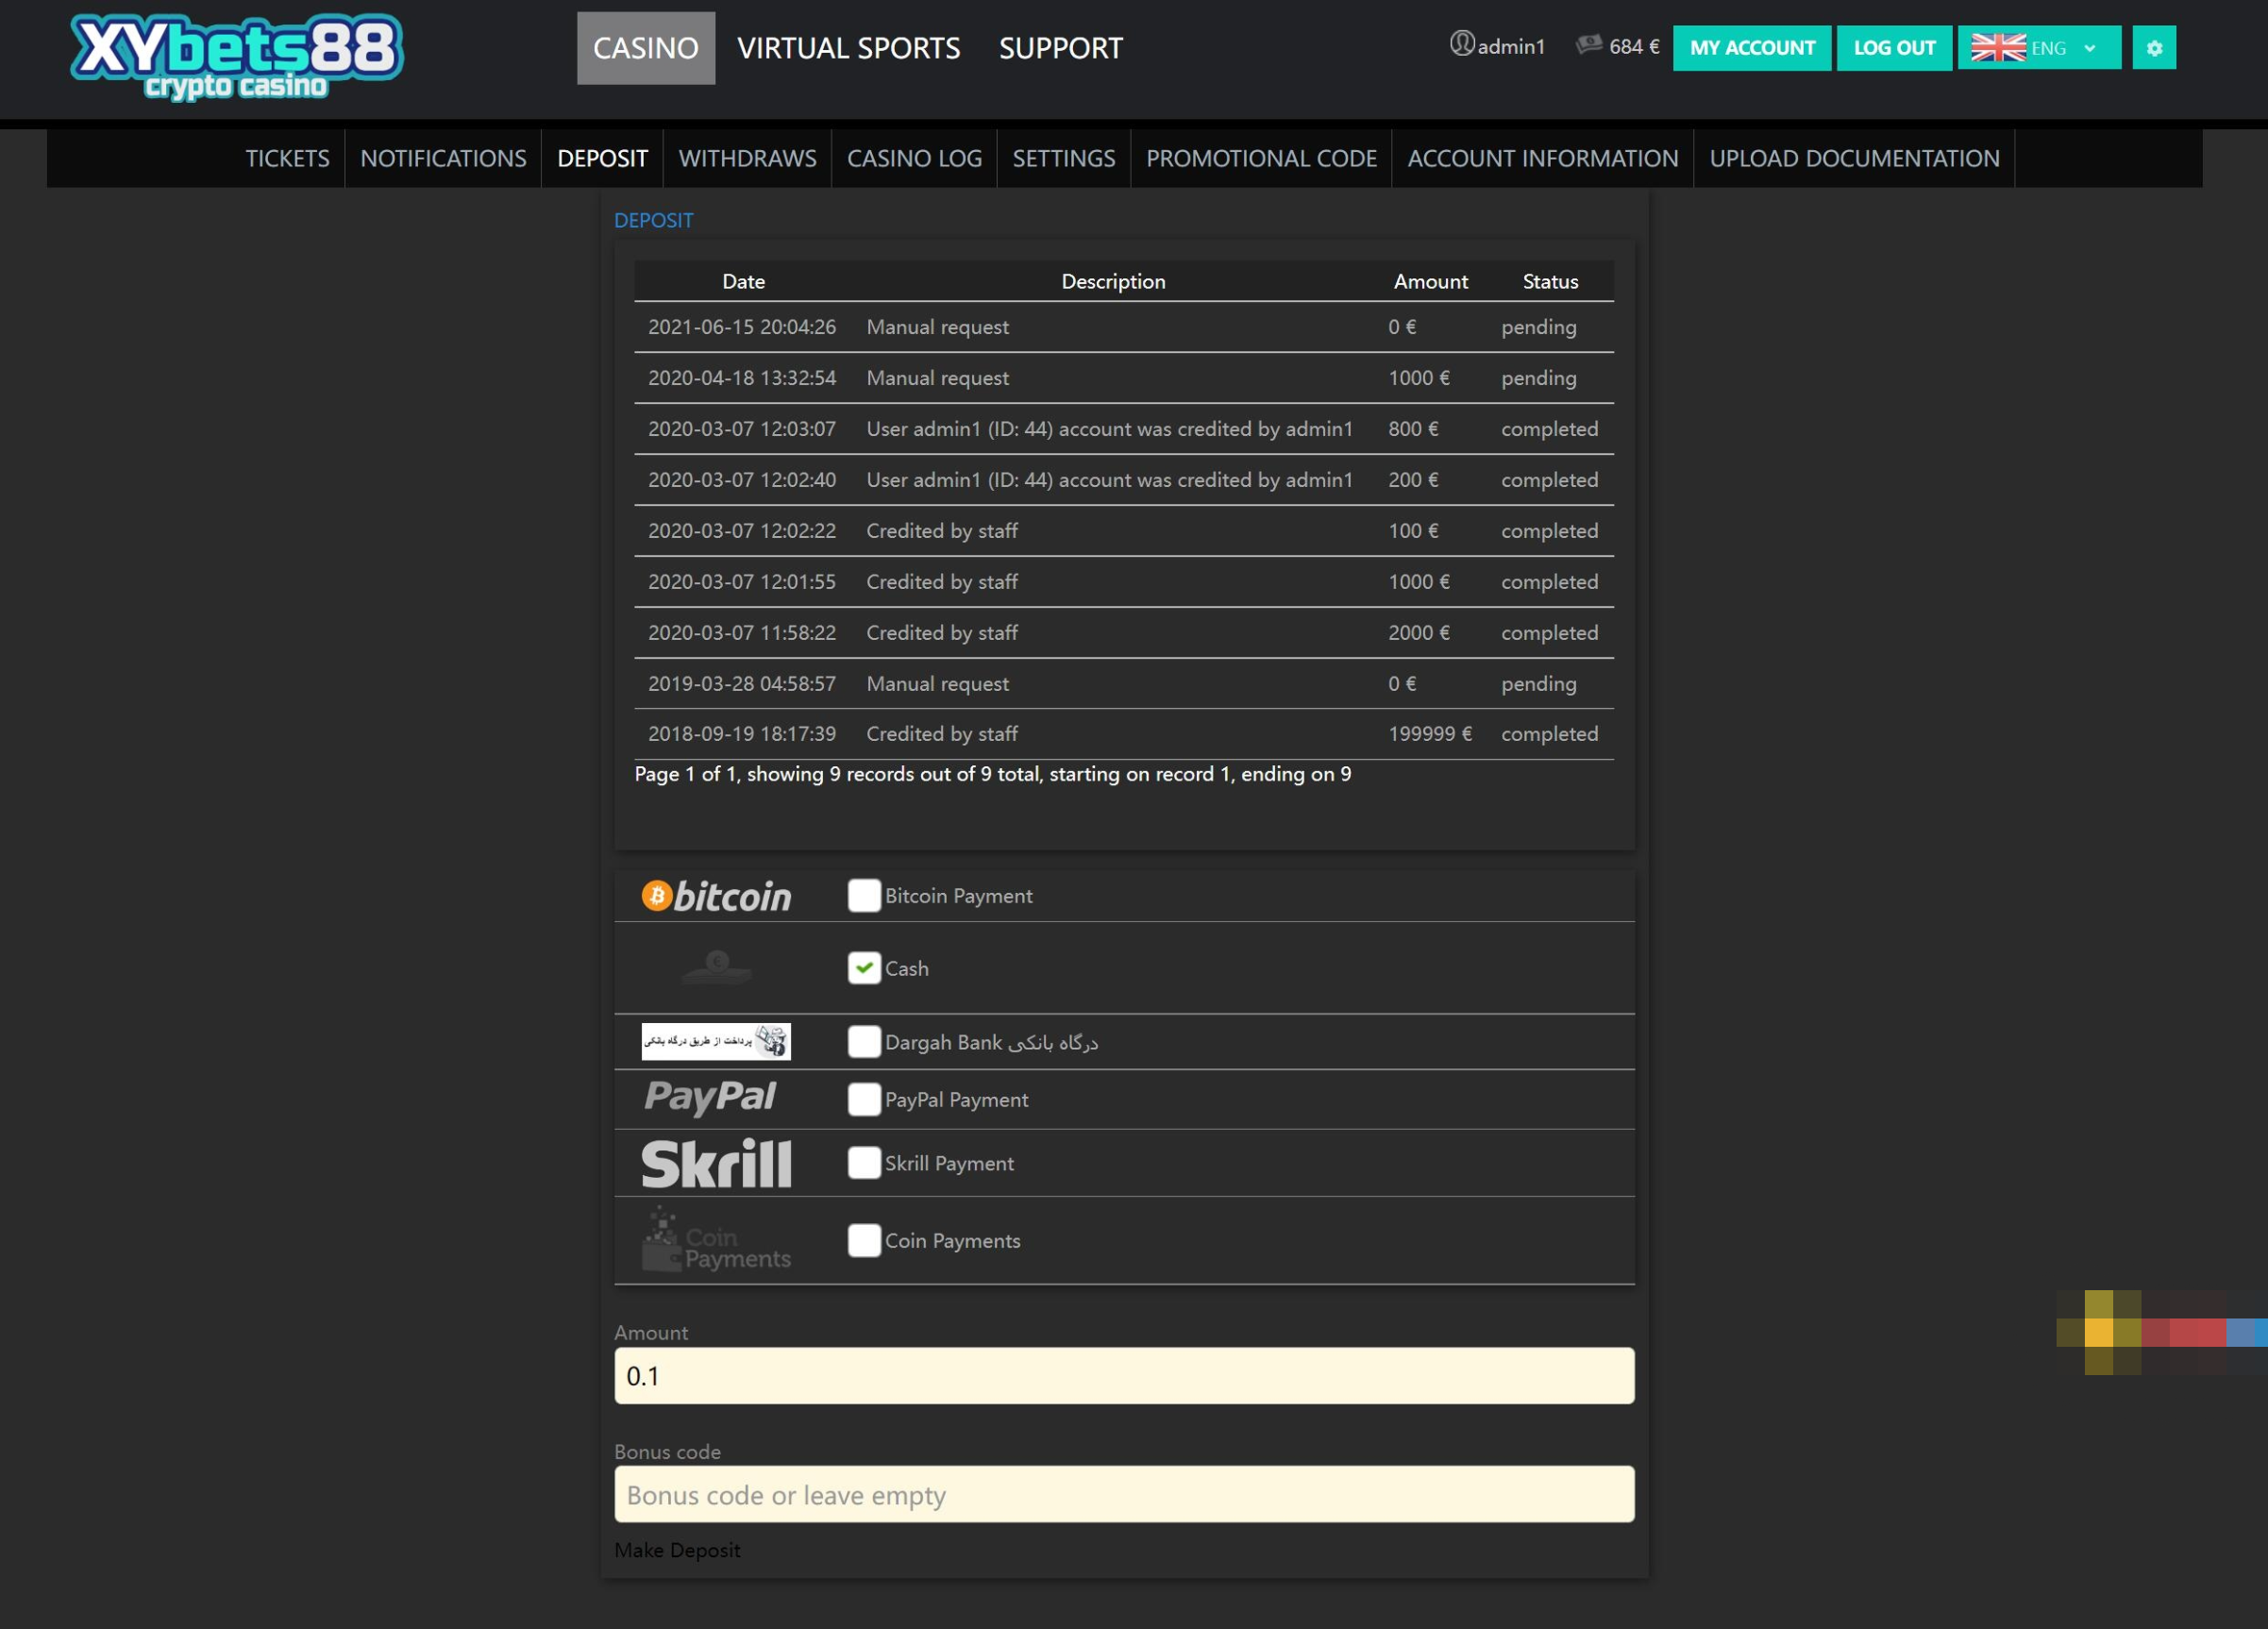Switch to Casino Log tab
The width and height of the screenshot is (2268, 1629).
tap(914, 158)
